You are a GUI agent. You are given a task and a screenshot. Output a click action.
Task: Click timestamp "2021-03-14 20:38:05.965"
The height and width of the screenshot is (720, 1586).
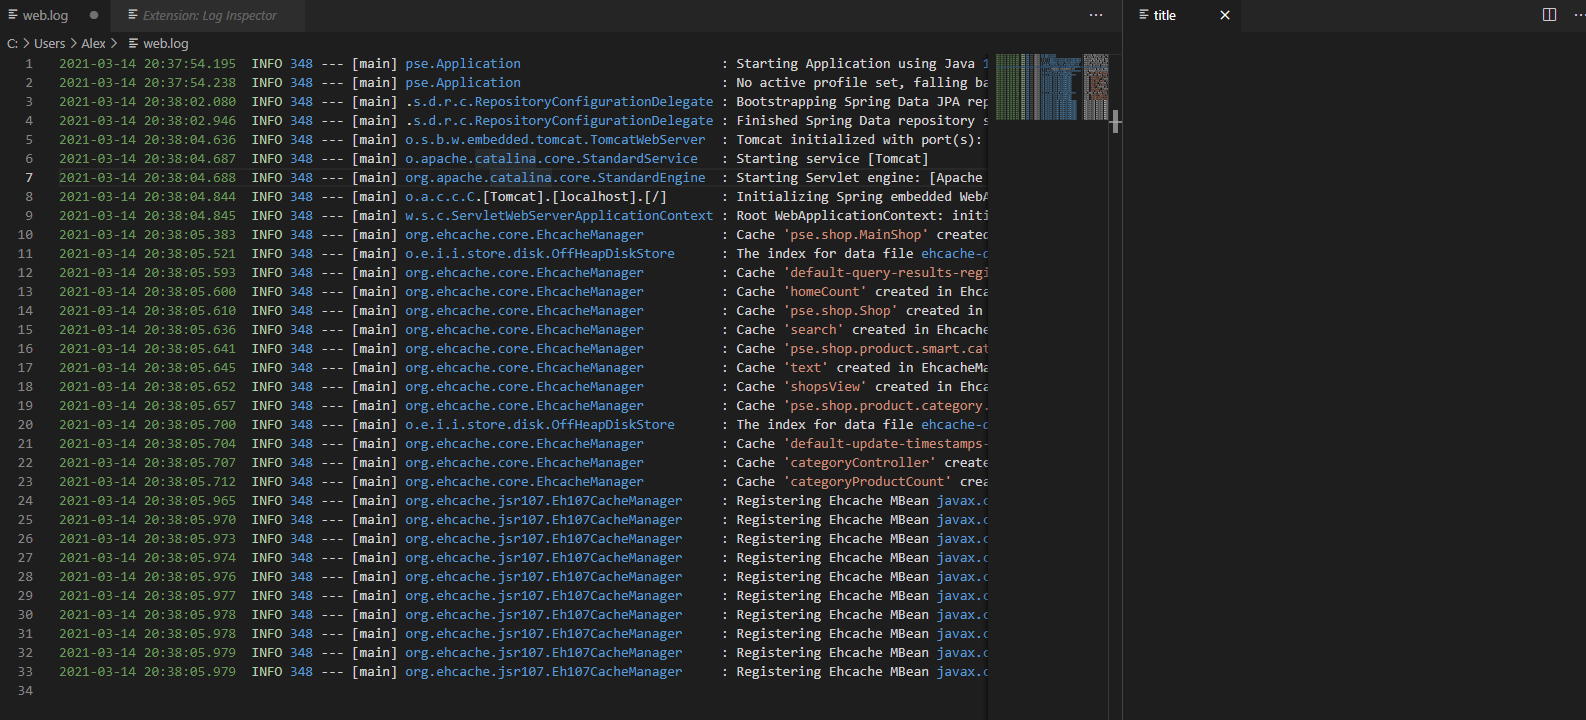tap(148, 501)
